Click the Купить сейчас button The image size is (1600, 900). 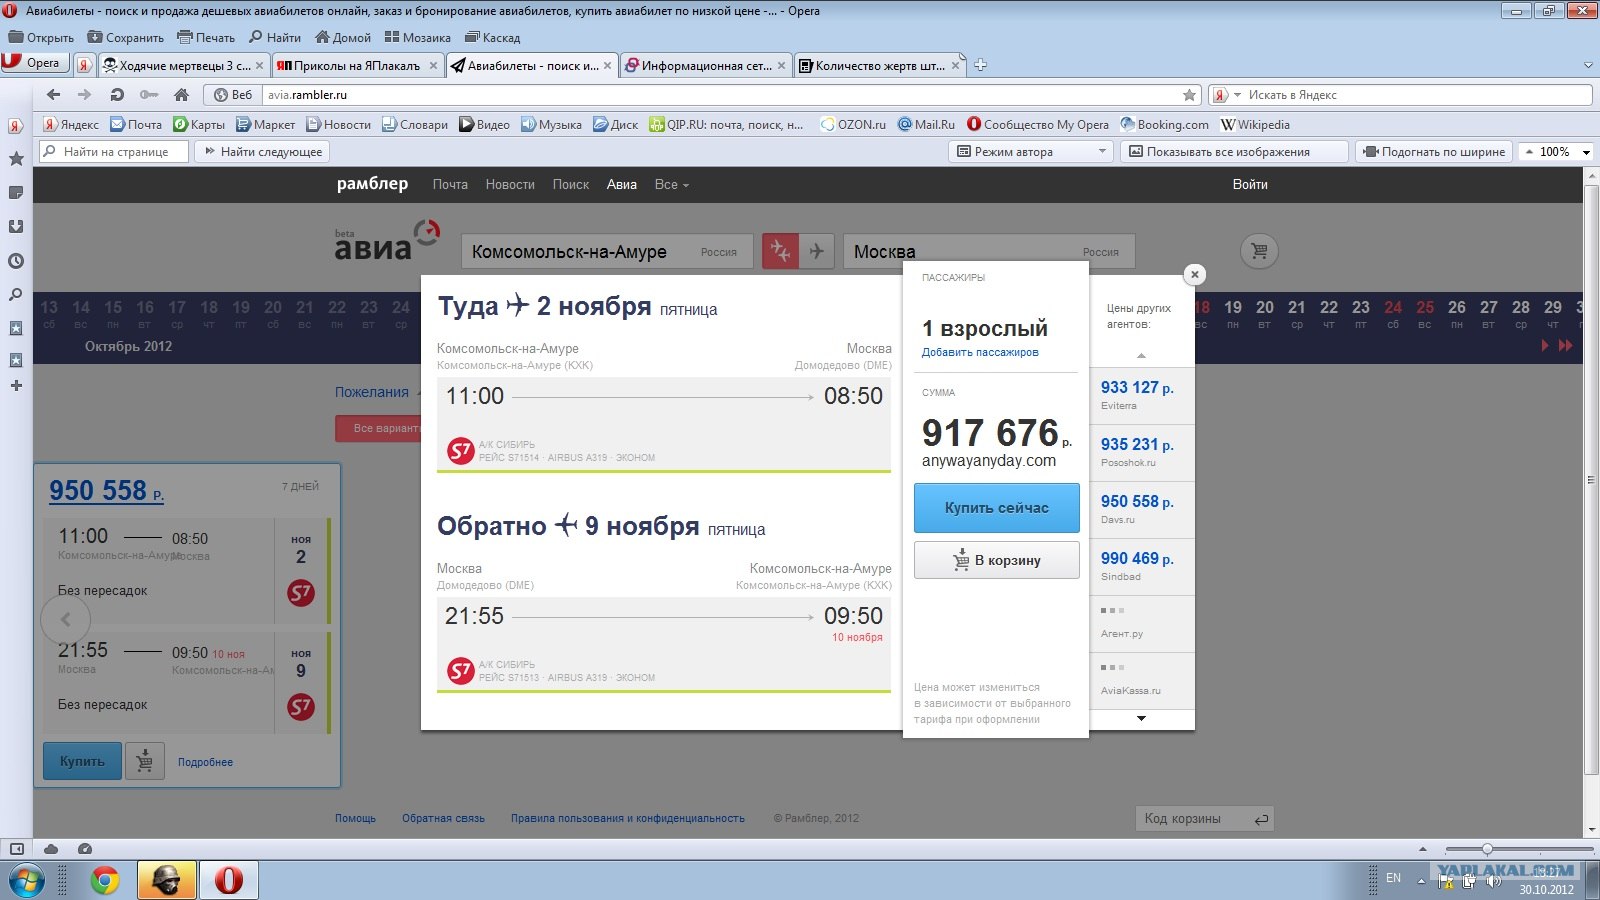pyautogui.click(x=997, y=508)
